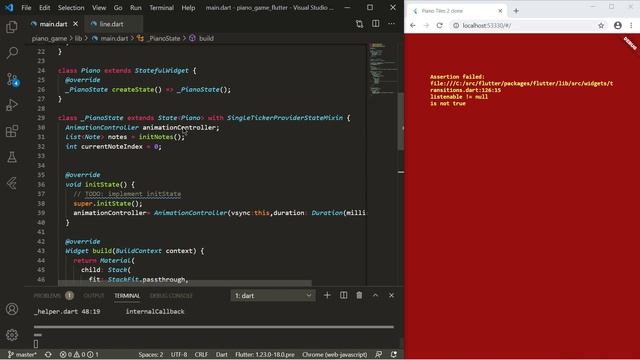Create a new terminal with plus icon
640x360 pixels.
[x=327, y=295]
